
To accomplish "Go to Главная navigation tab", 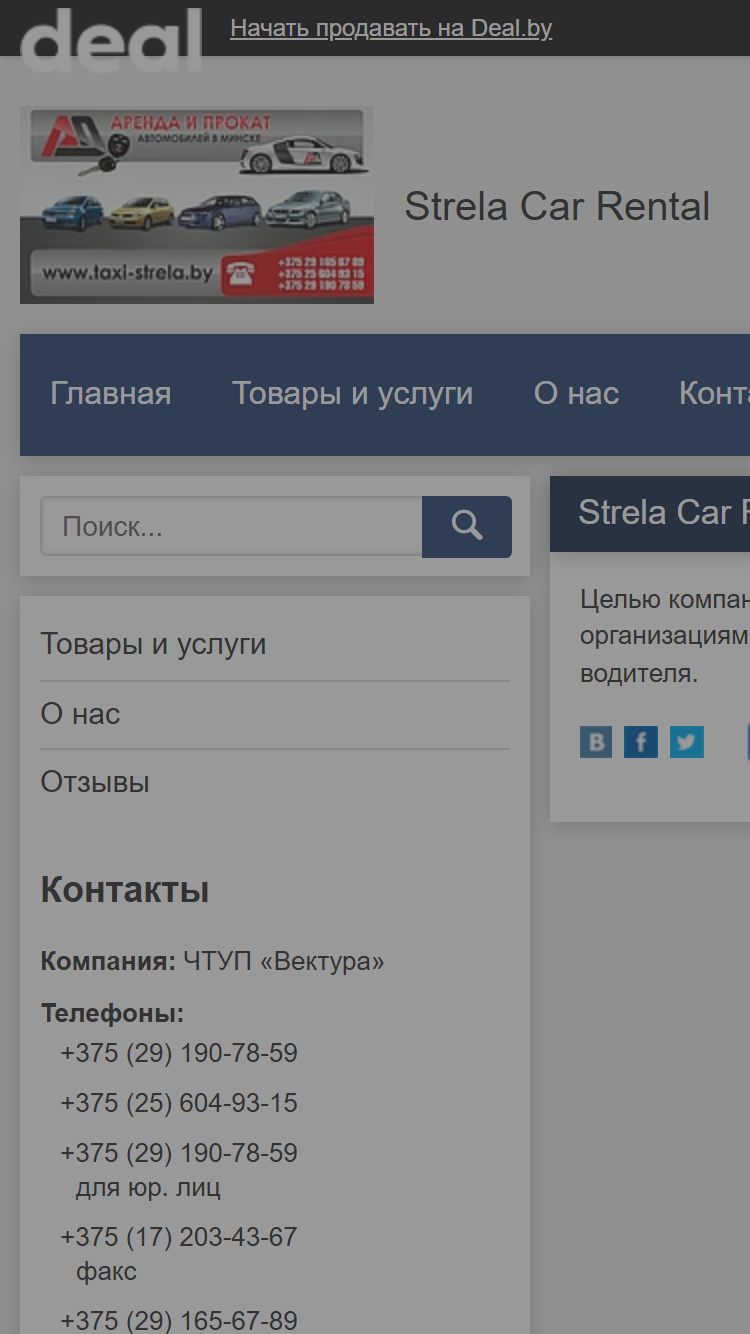I will 111,394.
